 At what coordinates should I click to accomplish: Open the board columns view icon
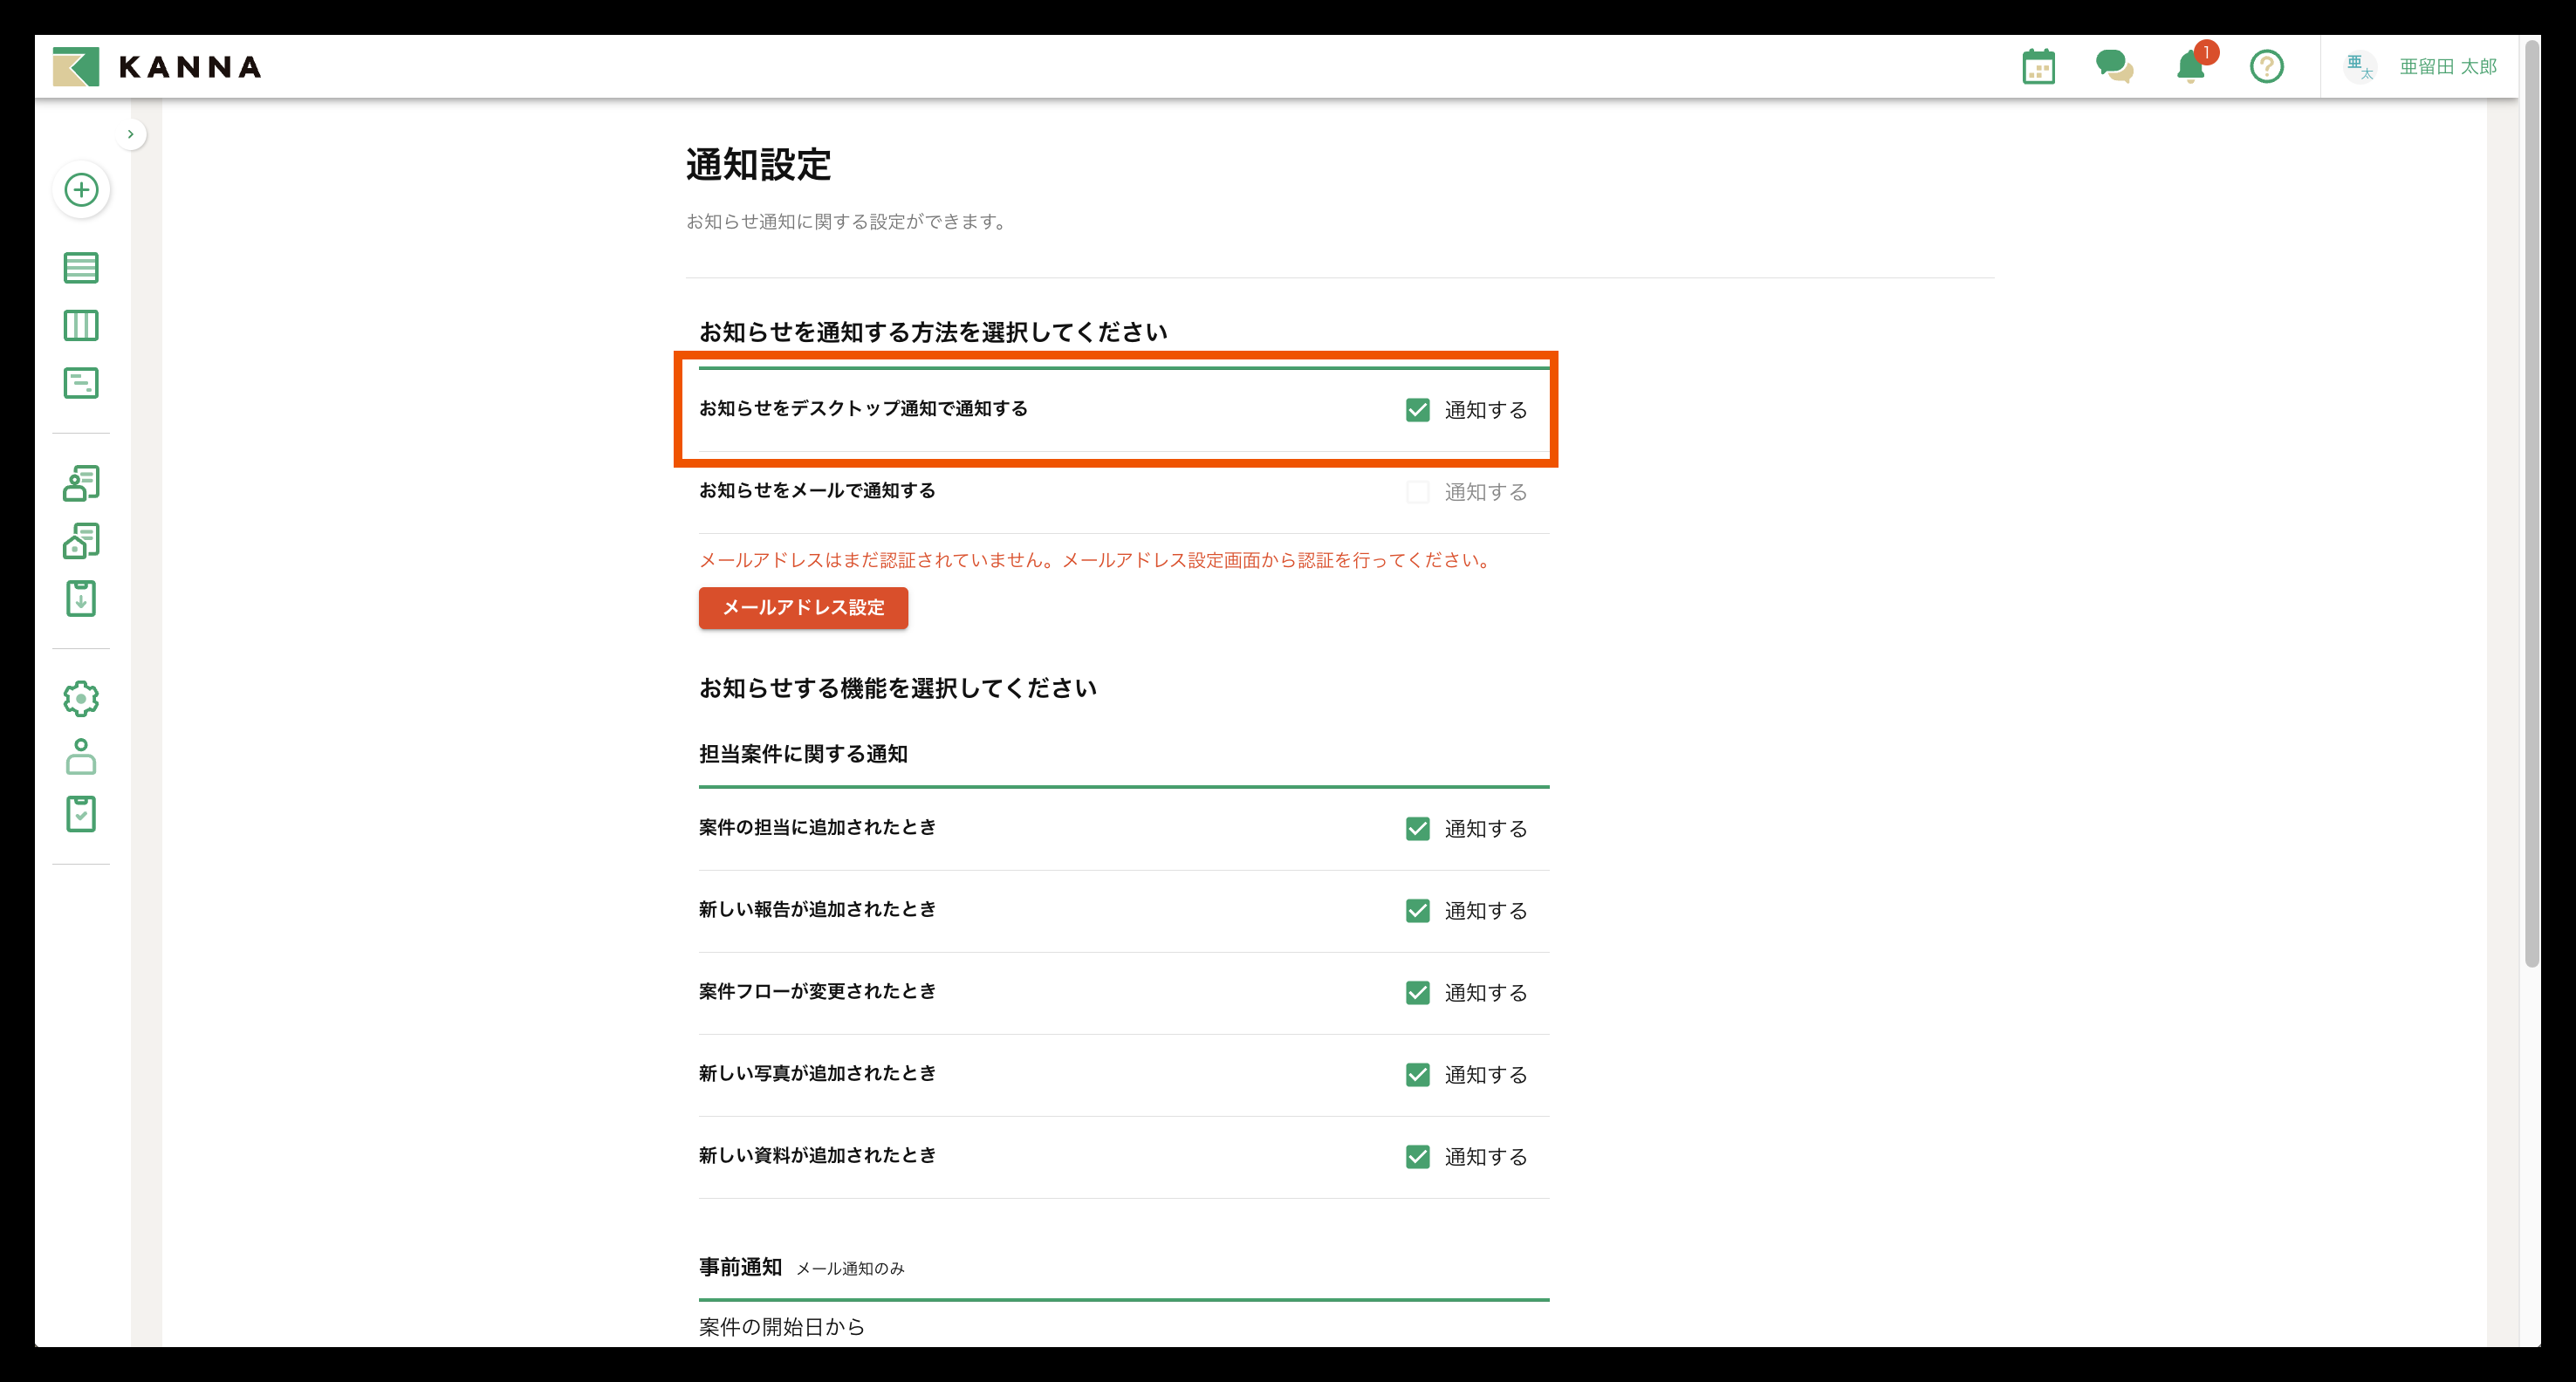click(x=81, y=326)
